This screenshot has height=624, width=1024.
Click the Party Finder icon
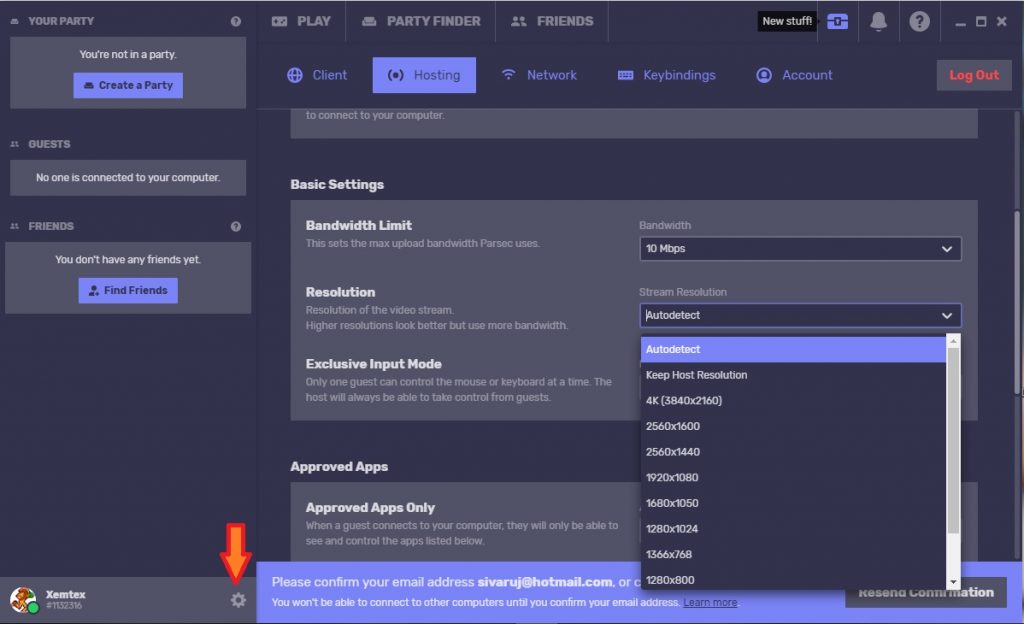tap(369, 22)
